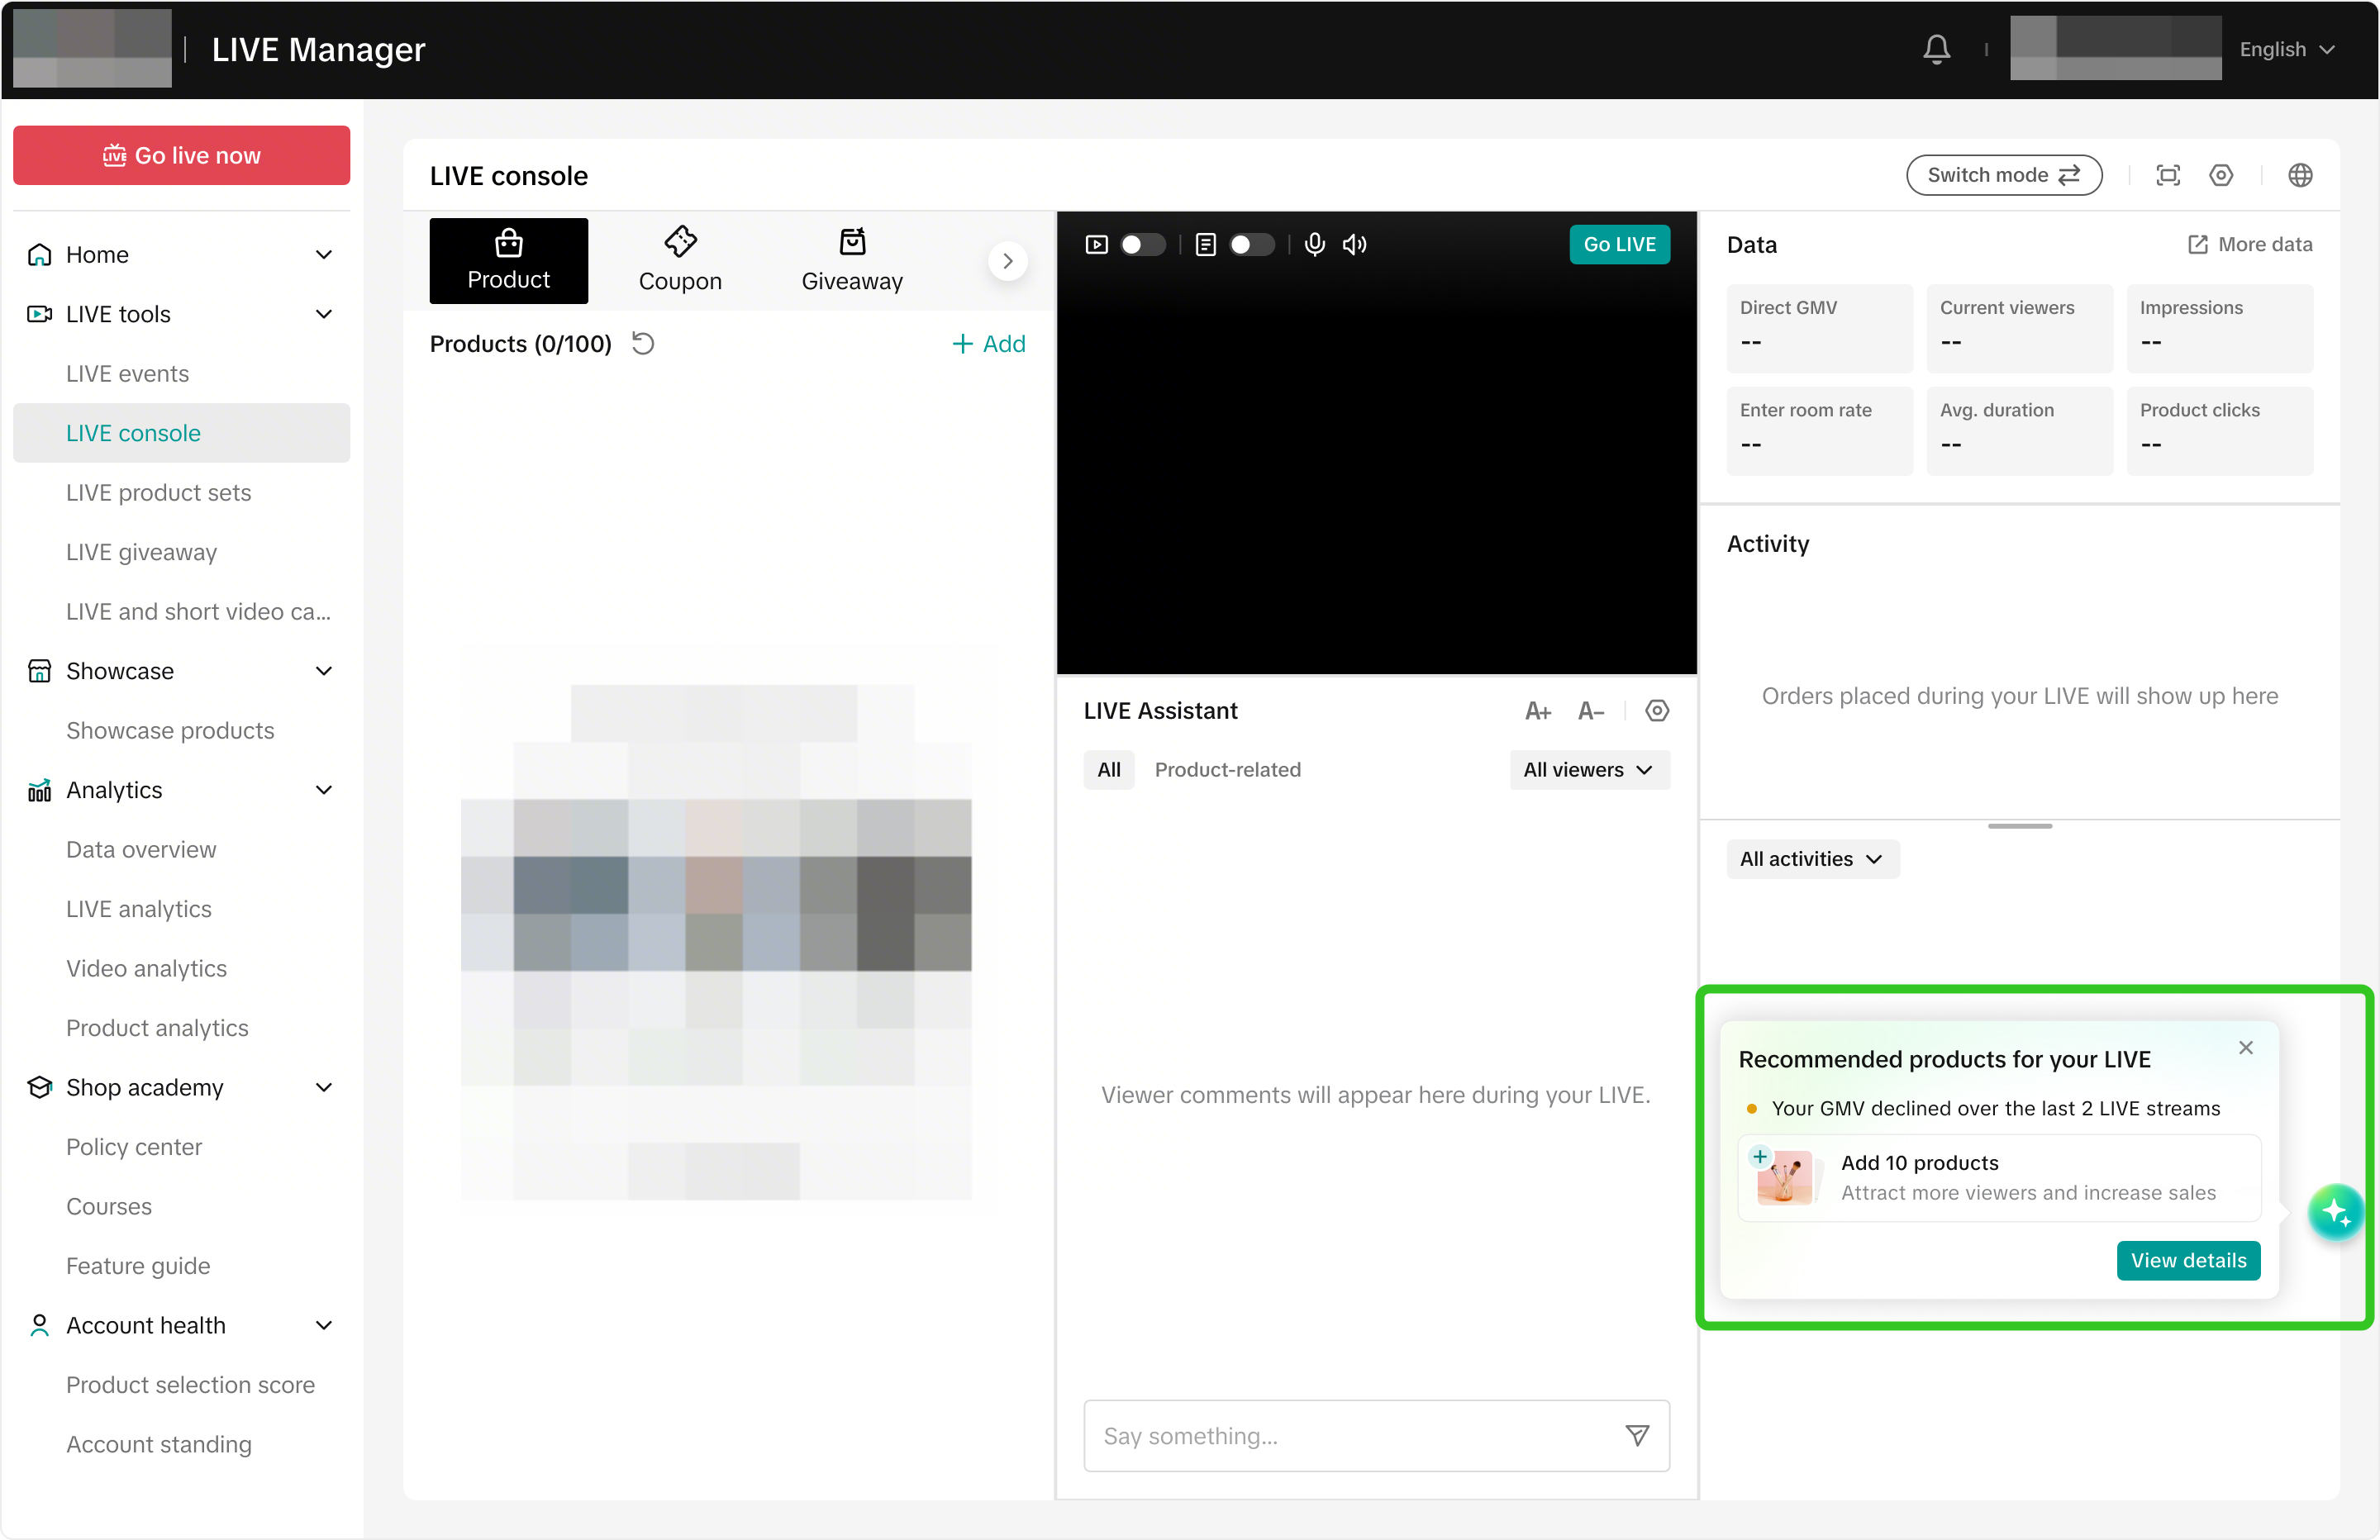
Task: Click the globe icon in console header
Action: pyautogui.click(x=2300, y=175)
